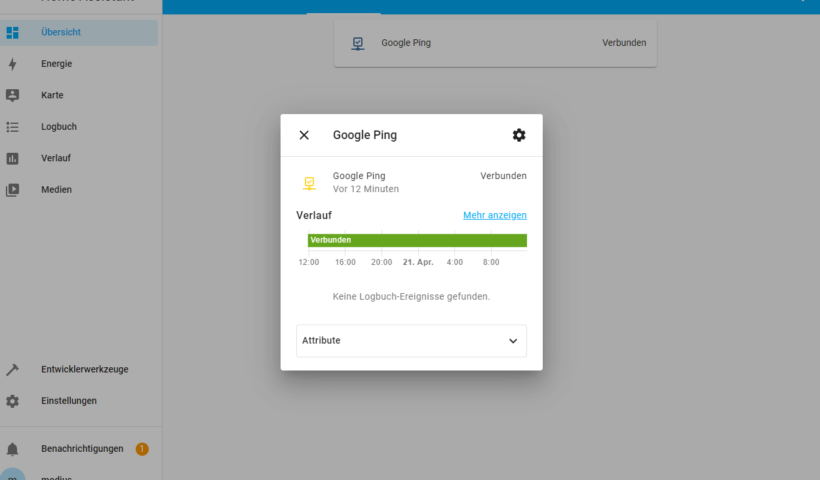Navigate to Verlauf in sidebar

(x=79, y=158)
